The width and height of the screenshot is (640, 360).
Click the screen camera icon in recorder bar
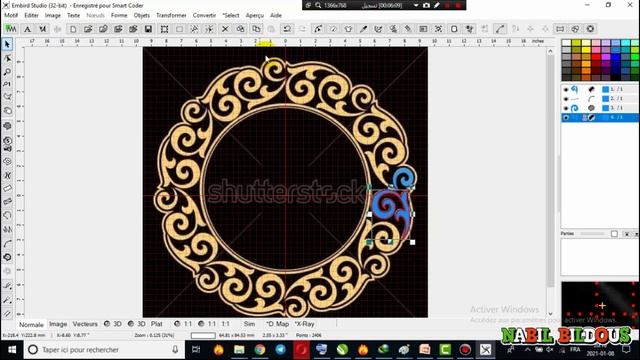426,5
